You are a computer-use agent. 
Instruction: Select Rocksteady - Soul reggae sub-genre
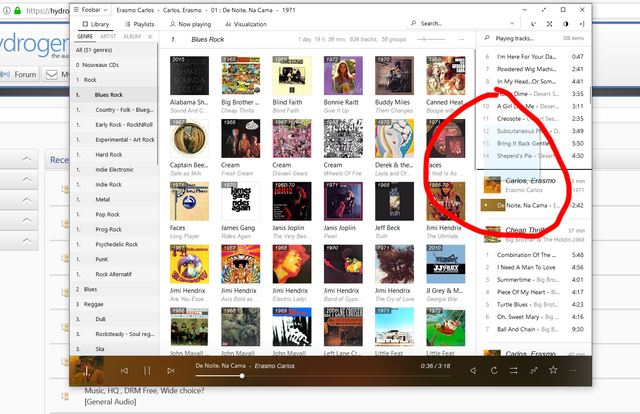pos(114,334)
